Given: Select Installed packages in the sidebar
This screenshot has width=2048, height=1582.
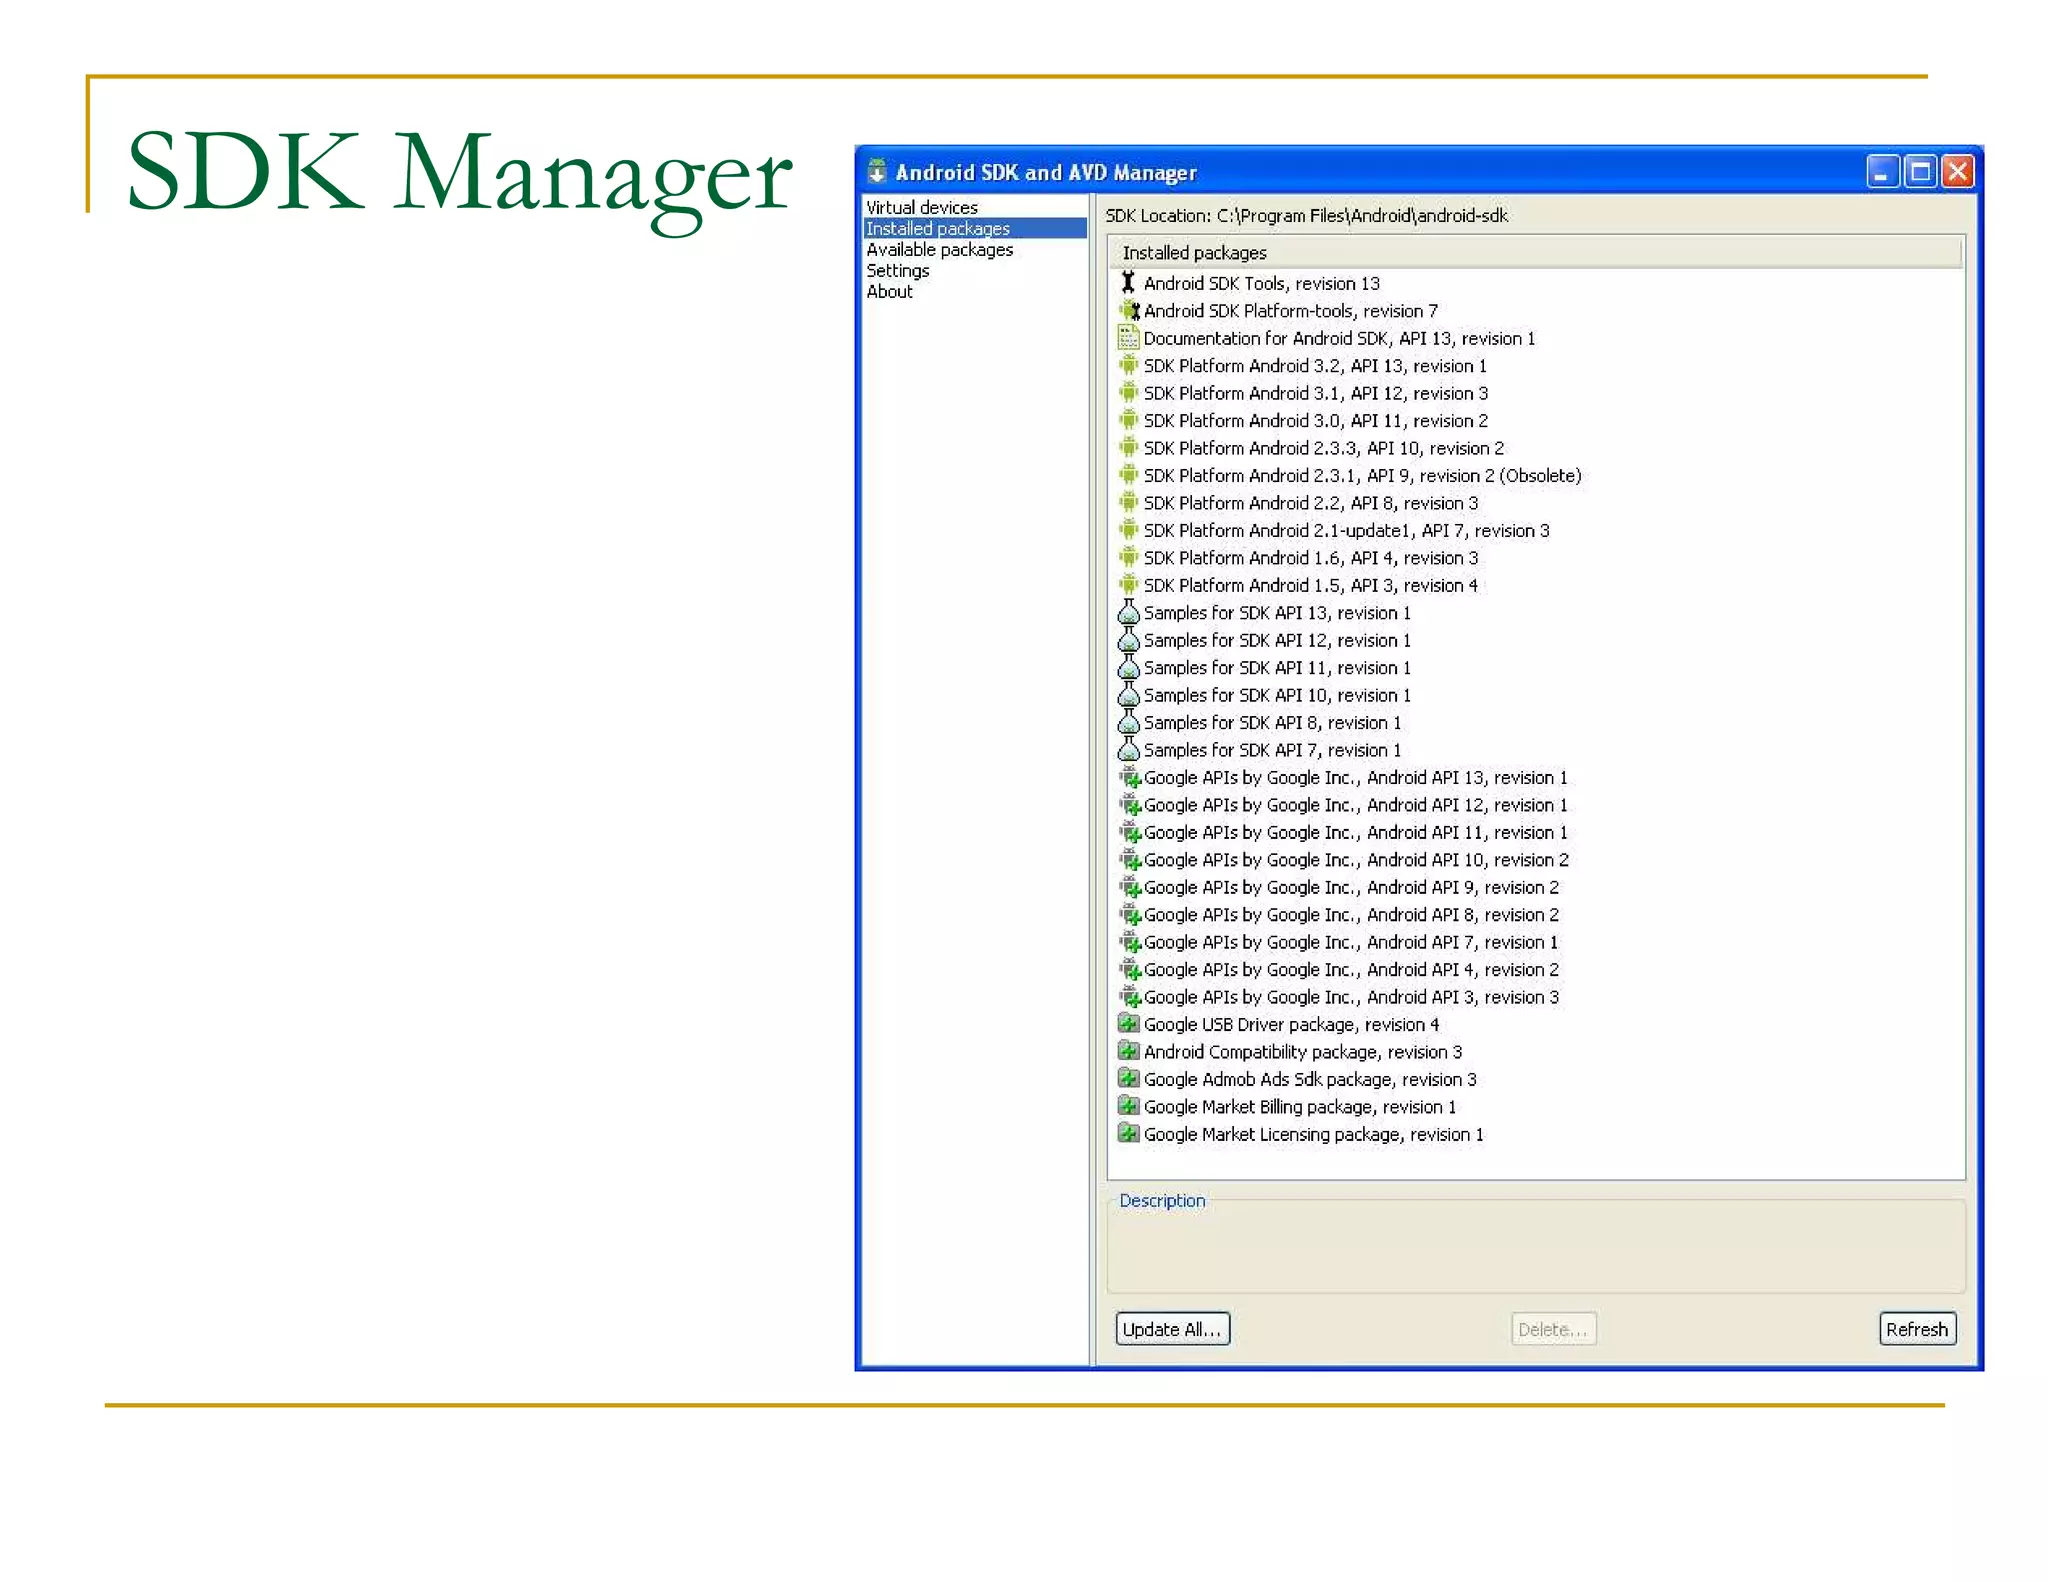Looking at the screenshot, I should point(975,228).
